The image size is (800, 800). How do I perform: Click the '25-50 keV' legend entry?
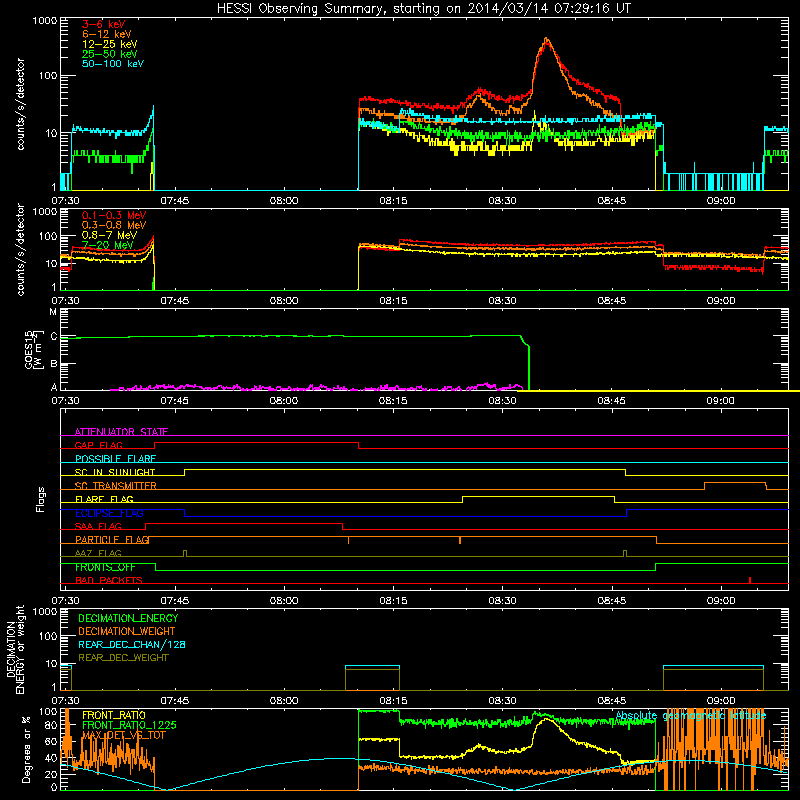[x=110, y=54]
